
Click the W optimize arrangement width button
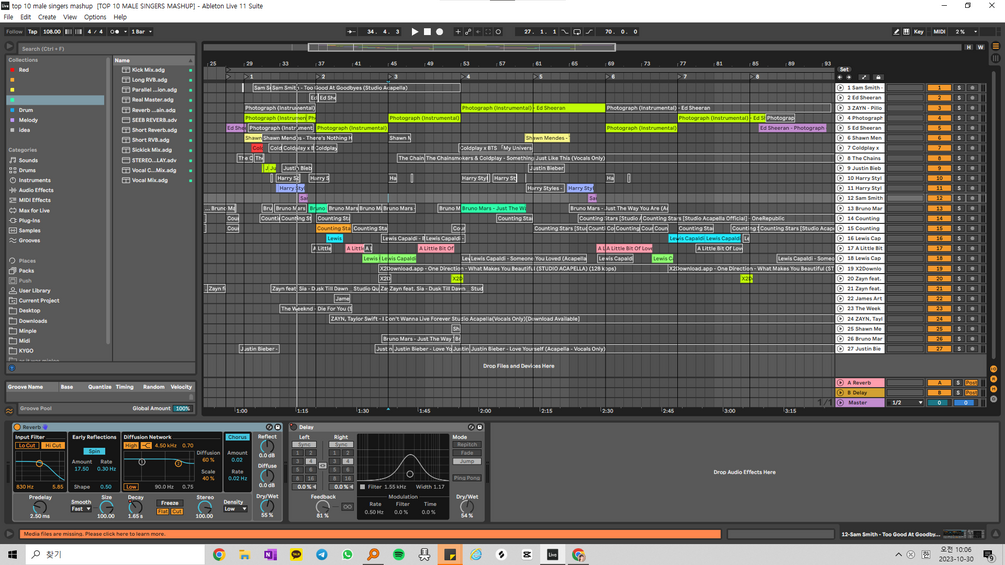pos(980,47)
